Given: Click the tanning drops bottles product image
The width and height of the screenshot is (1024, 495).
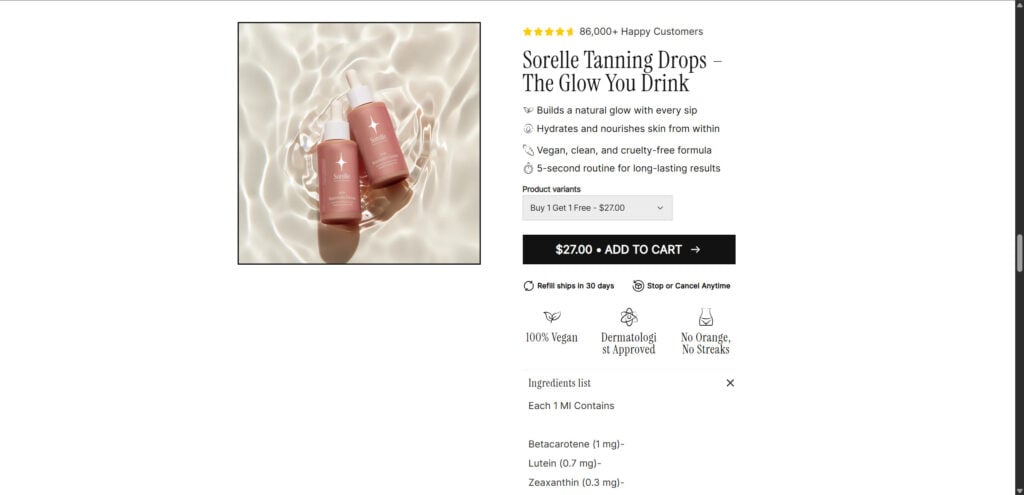Looking at the screenshot, I should pos(359,144).
